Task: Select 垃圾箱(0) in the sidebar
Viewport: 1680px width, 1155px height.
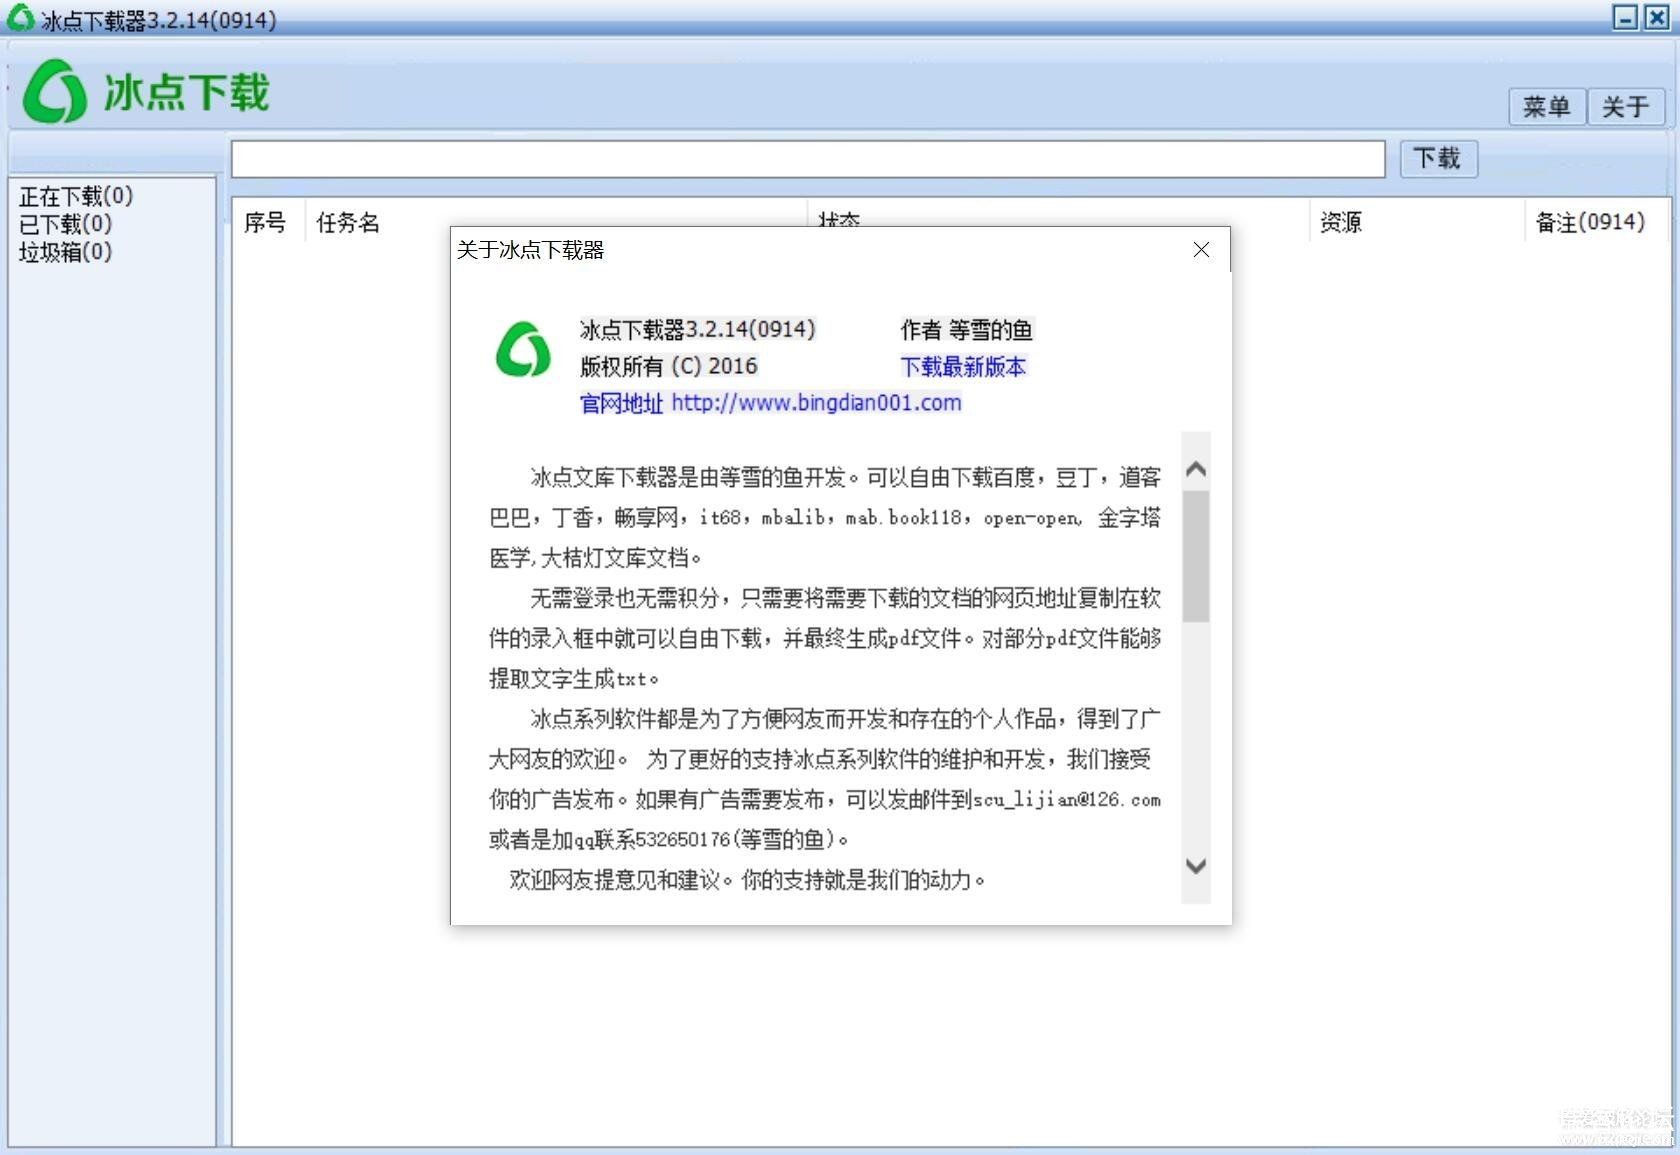Action: [x=65, y=252]
